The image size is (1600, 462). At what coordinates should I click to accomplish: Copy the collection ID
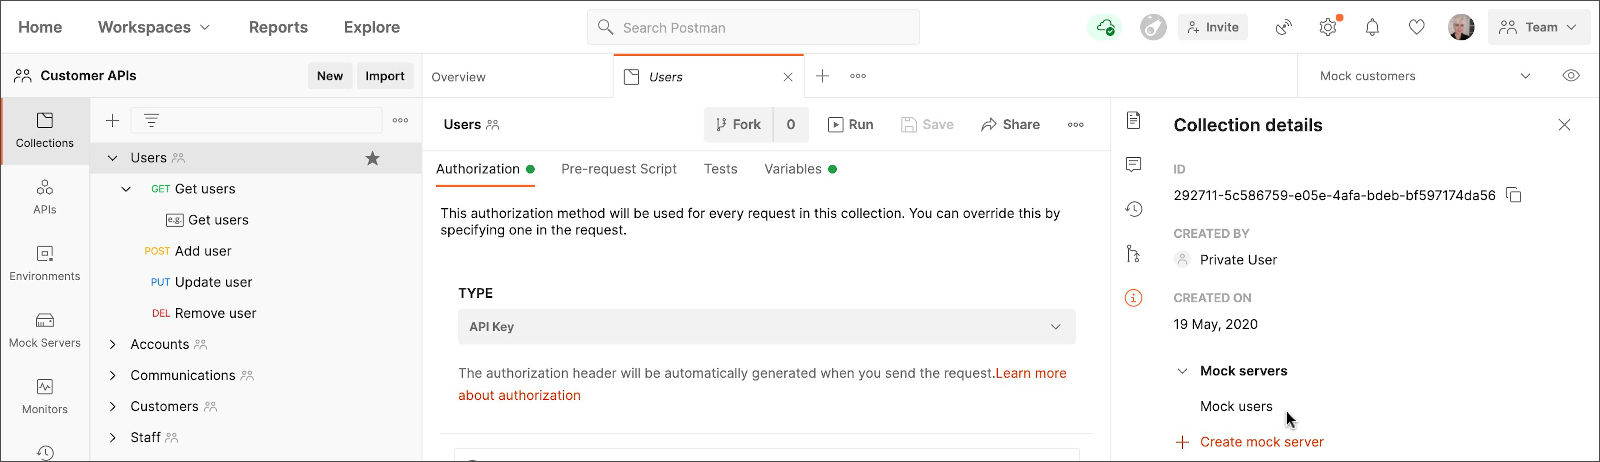(x=1514, y=195)
